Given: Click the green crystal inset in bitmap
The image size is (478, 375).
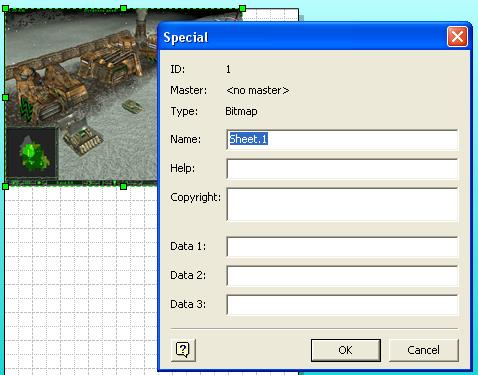Looking at the screenshot, I should (x=31, y=152).
